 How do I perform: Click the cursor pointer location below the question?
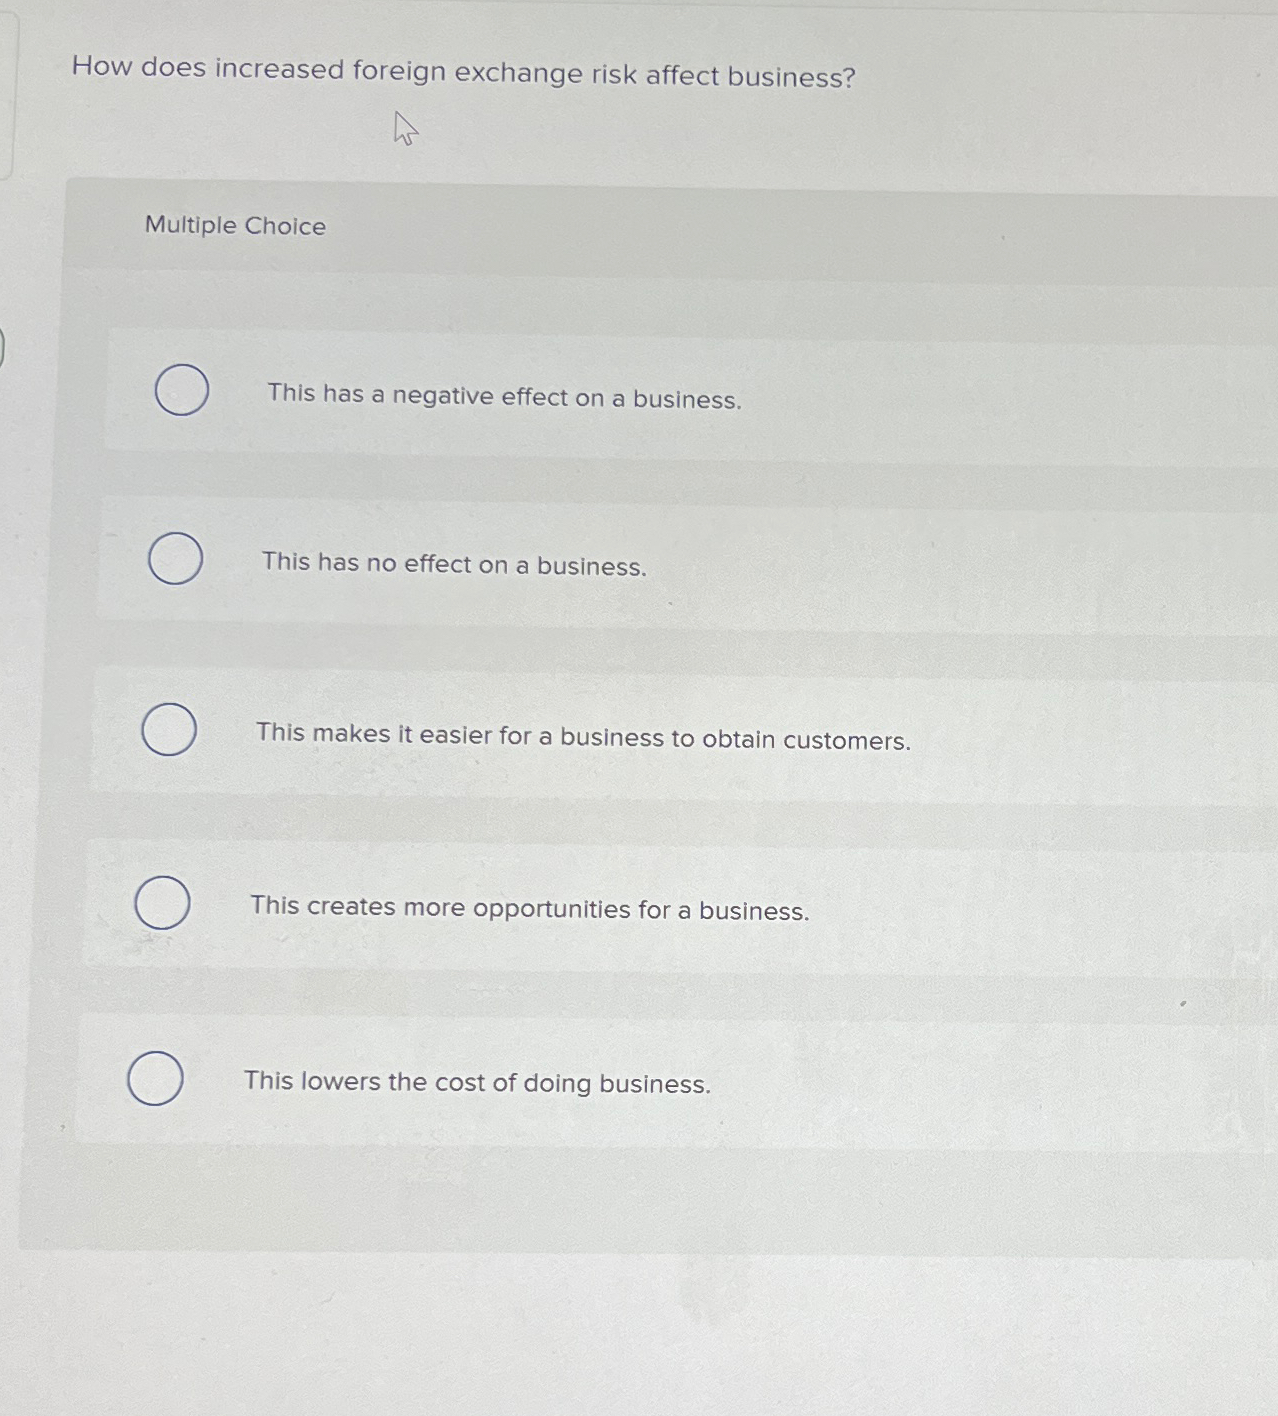pyautogui.click(x=404, y=128)
